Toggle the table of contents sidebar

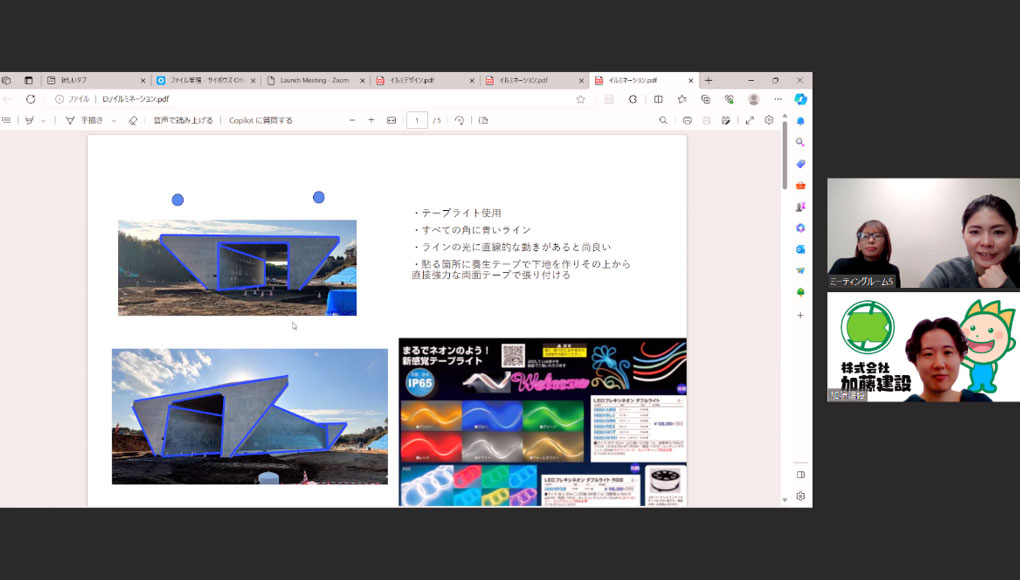coord(7,120)
